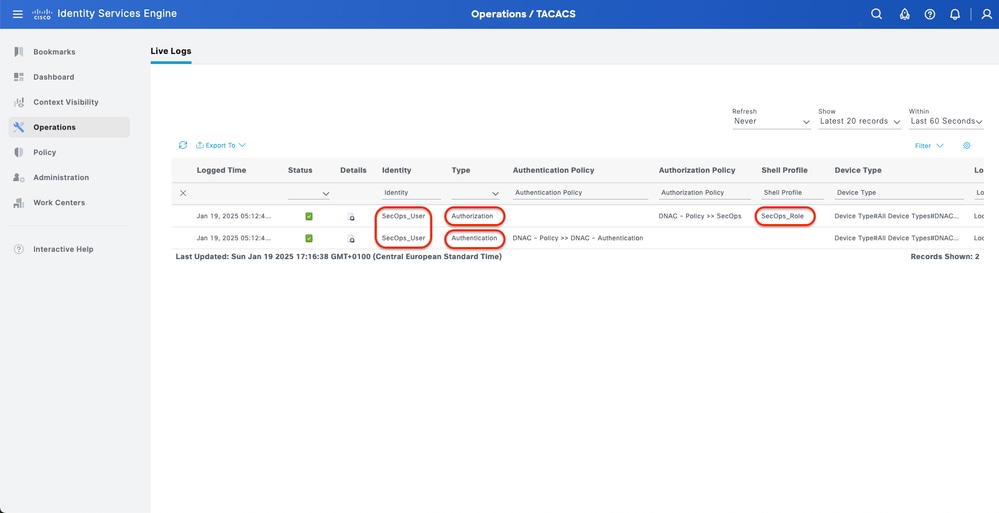
Task: Select SecOps_User in the Authorization row
Action: point(403,217)
